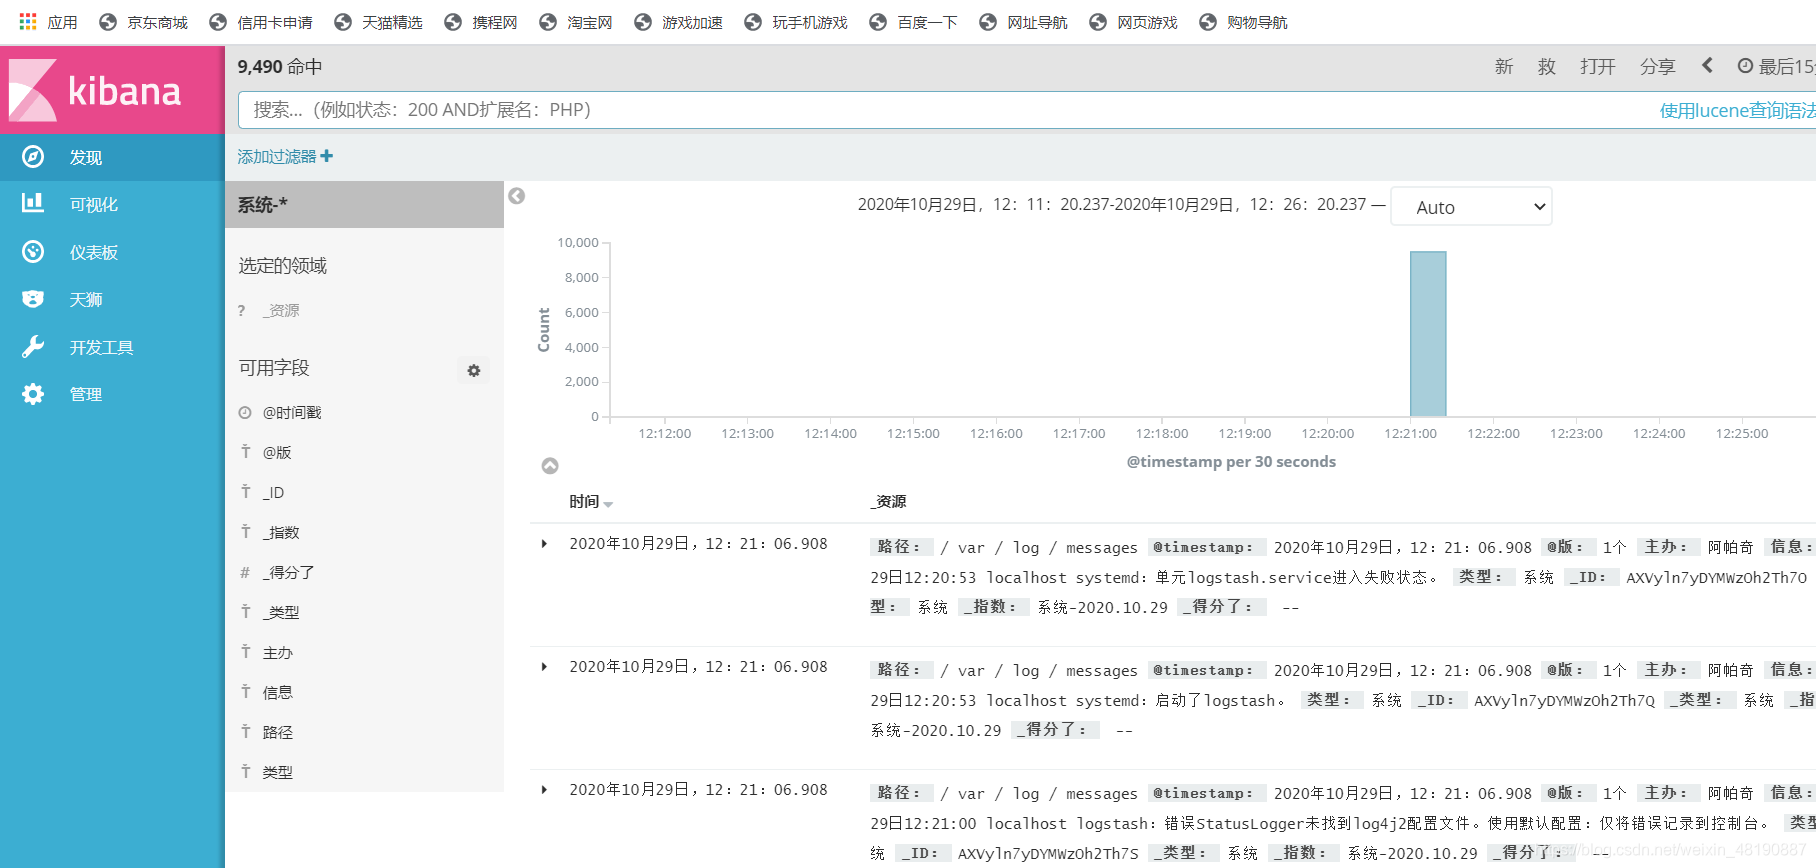Select the @版 field
The image size is (1816, 868).
click(x=277, y=453)
